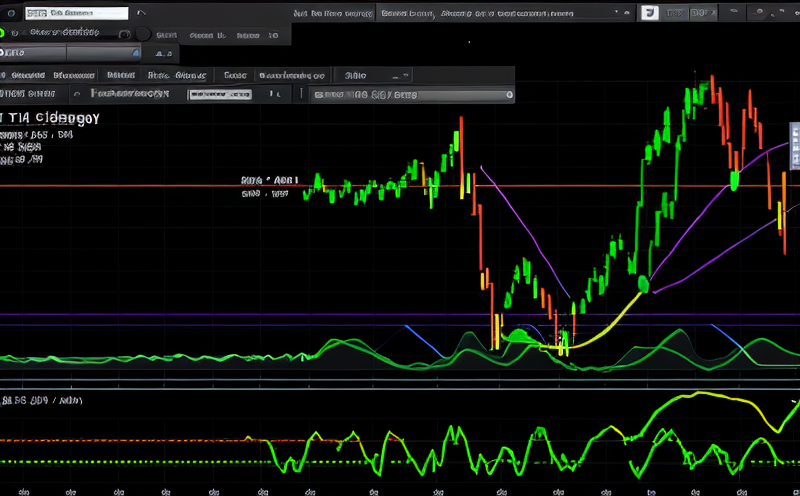Open the gray dropdown bar above the chart's center
This screenshot has height=496, width=800.
[x=412, y=95]
